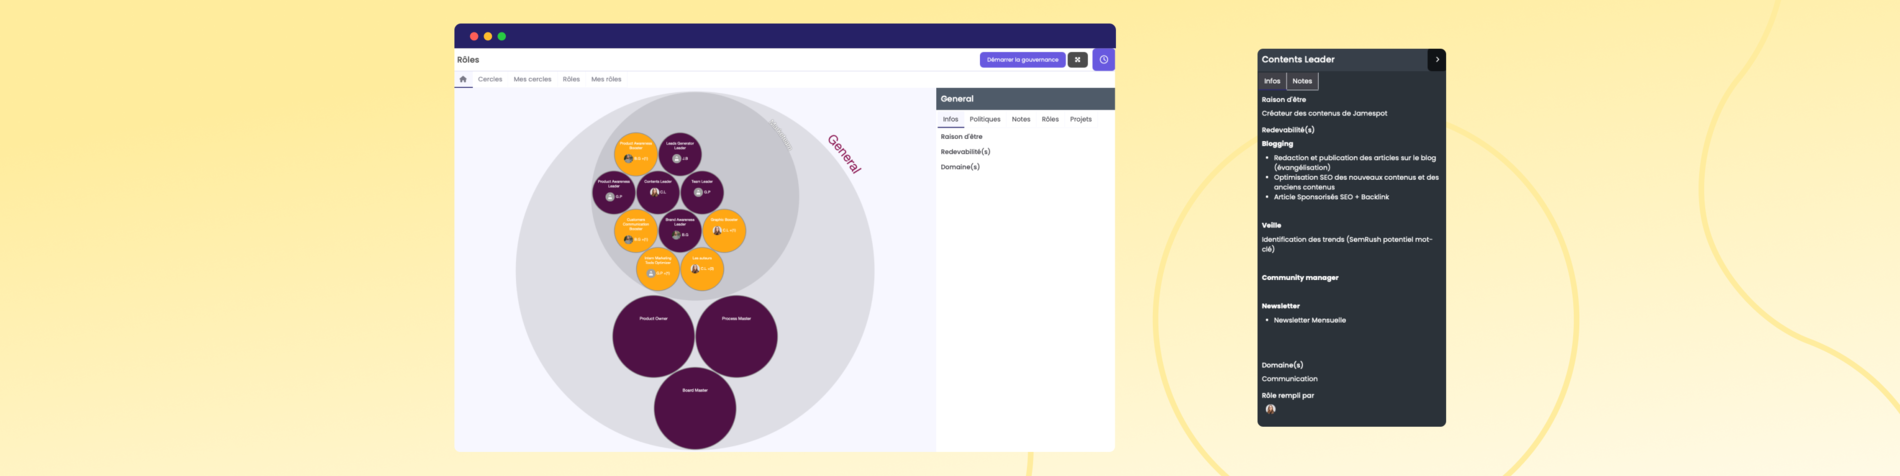The width and height of the screenshot is (1900, 476).
Task: Open Notes tab in Contents Leader panel
Action: 1302,81
